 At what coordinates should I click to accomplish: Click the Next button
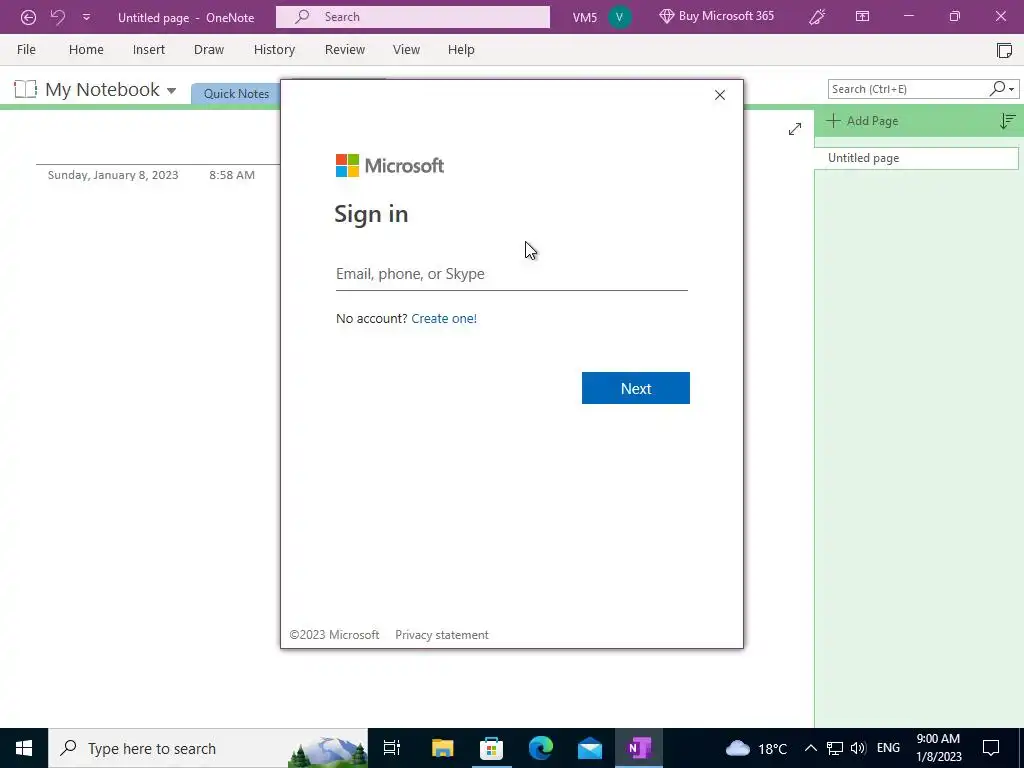tap(635, 389)
